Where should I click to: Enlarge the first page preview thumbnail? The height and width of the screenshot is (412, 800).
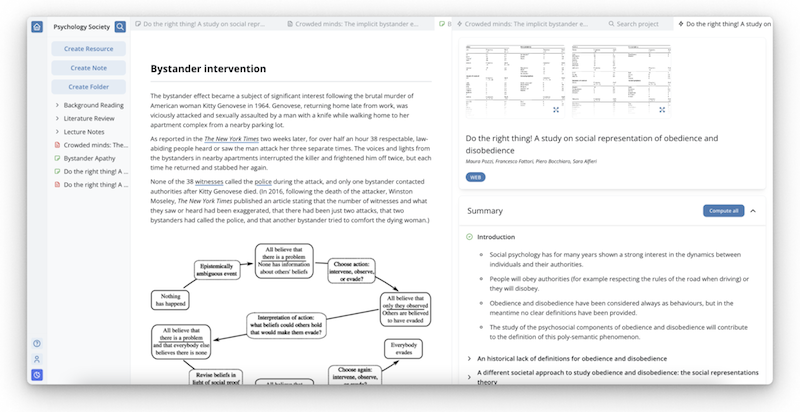(x=556, y=109)
